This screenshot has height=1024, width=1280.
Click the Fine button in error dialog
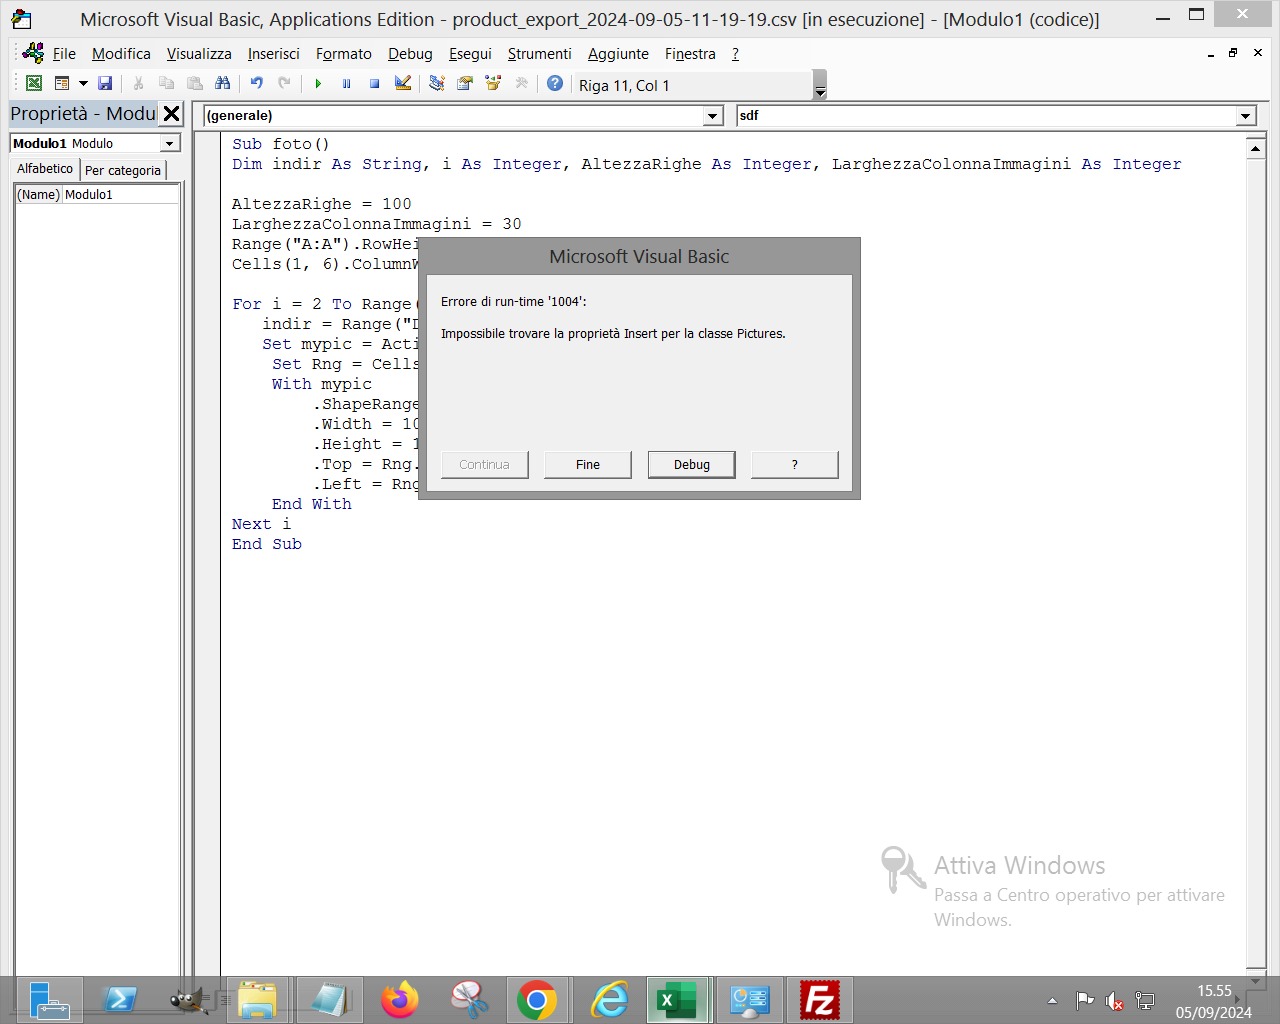[588, 464]
